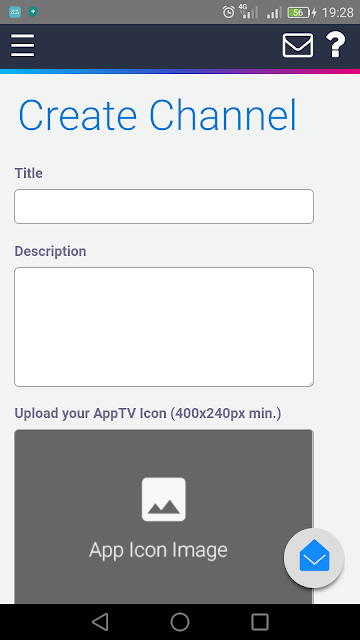Tap the floating blue open-envelope button

314,558
